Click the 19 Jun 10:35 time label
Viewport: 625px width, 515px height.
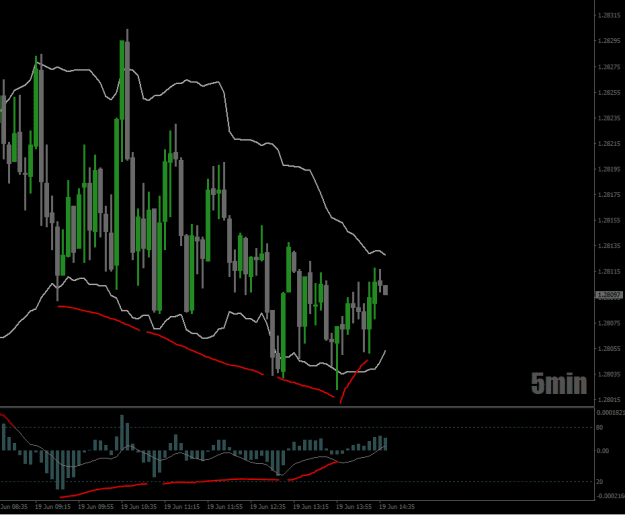pyautogui.click(x=139, y=507)
